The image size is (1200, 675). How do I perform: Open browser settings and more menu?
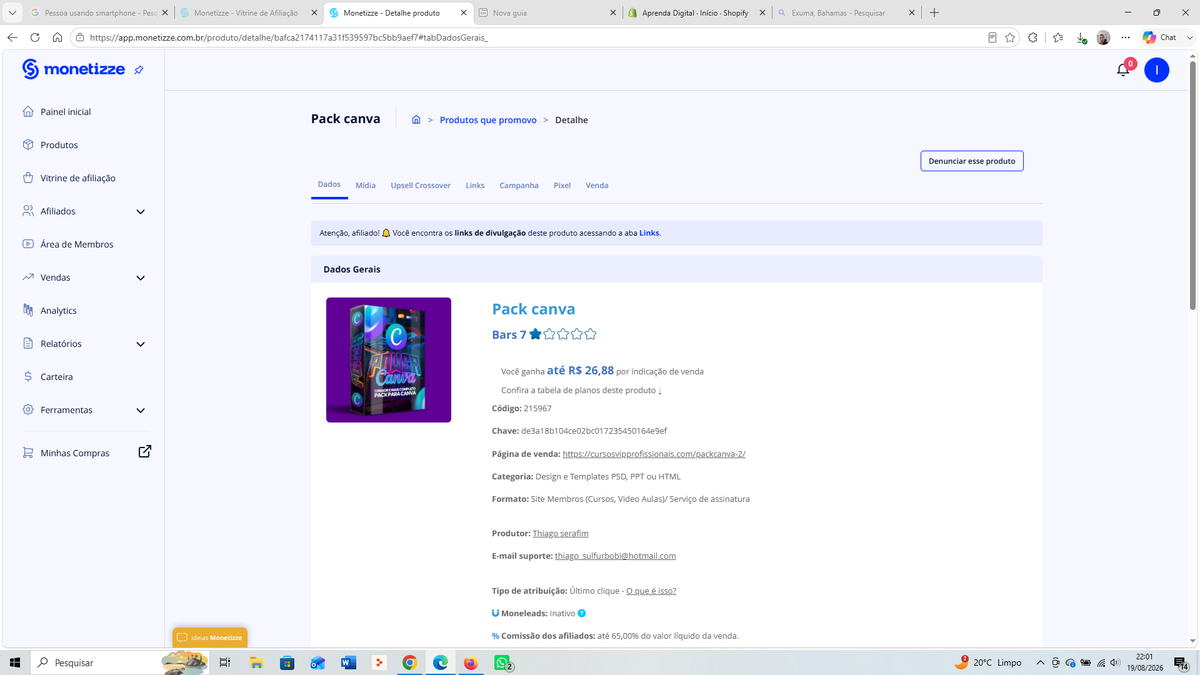[x=1126, y=37]
